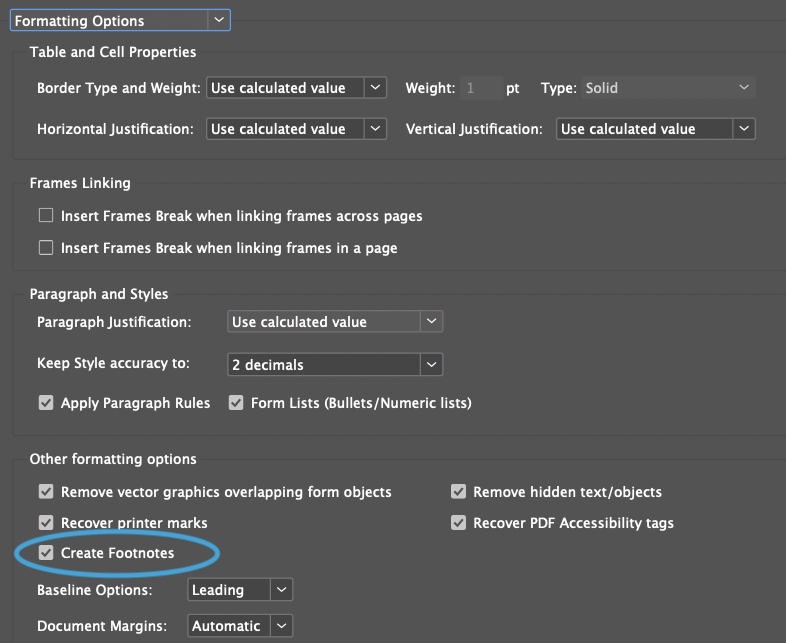Uncheck the Create Footnotes checkbox
This screenshot has height=643, width=786.
pos(46,553)
